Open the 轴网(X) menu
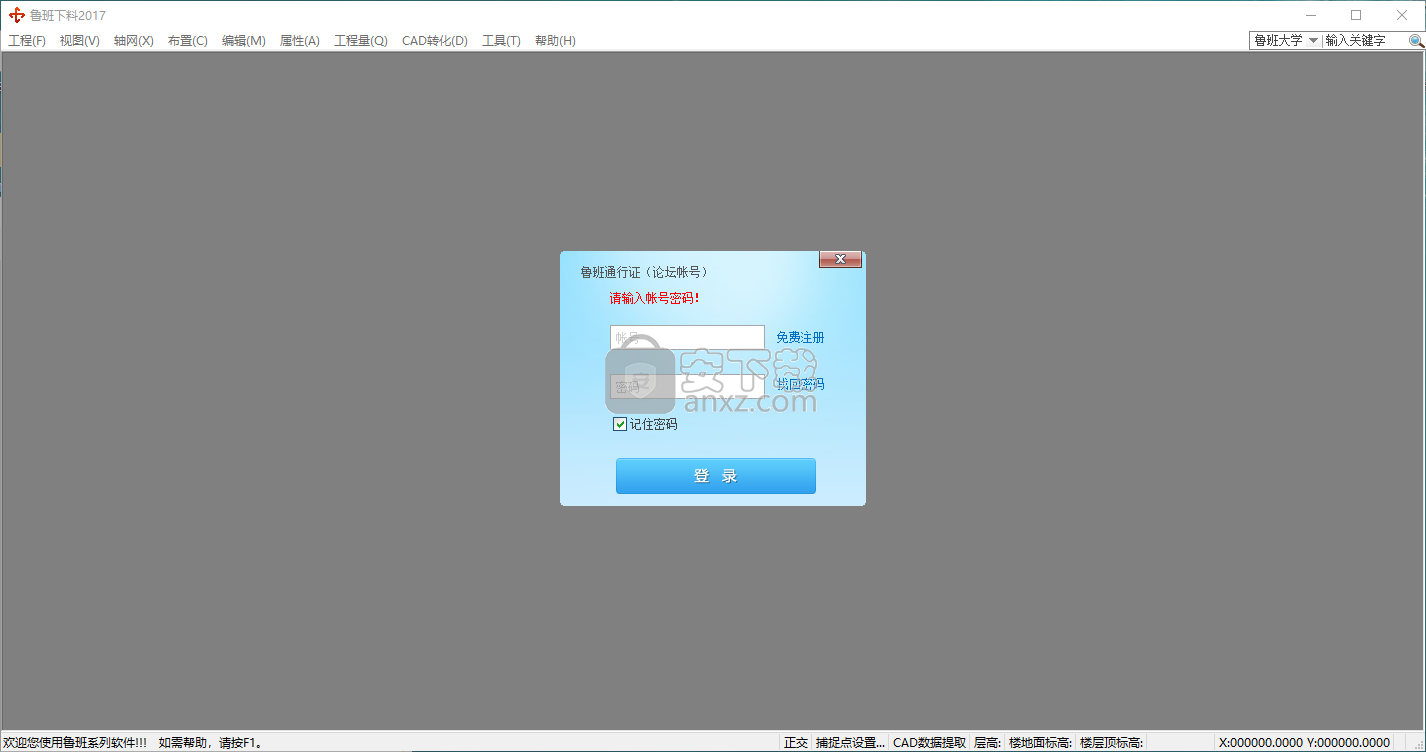Image resolution: width=1426 pixels, height=752 pixels. pos(134,41)
